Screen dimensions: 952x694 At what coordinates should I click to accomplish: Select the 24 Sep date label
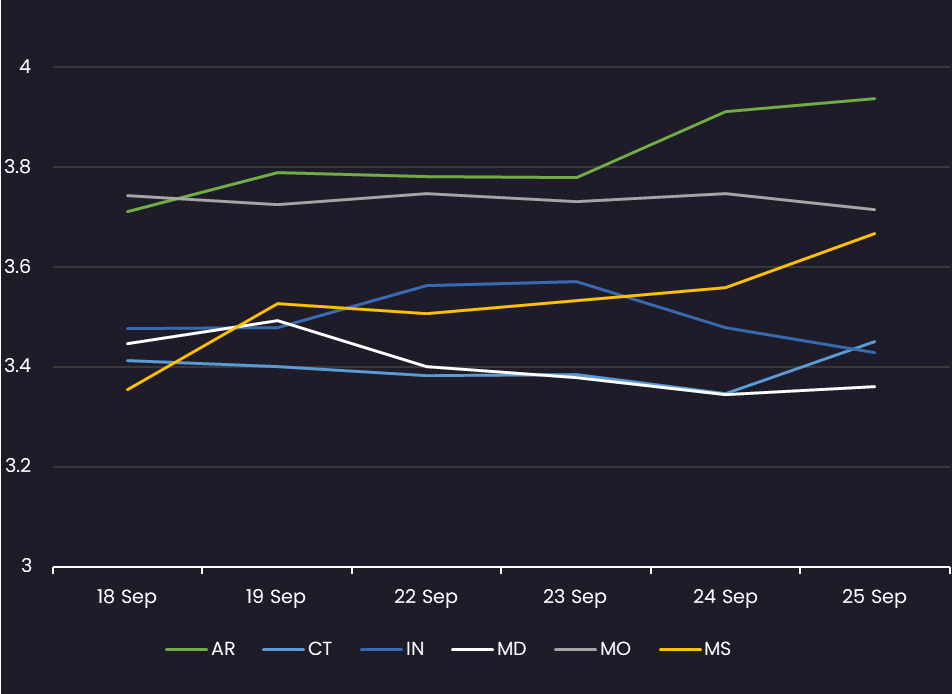tap(726, 597)
